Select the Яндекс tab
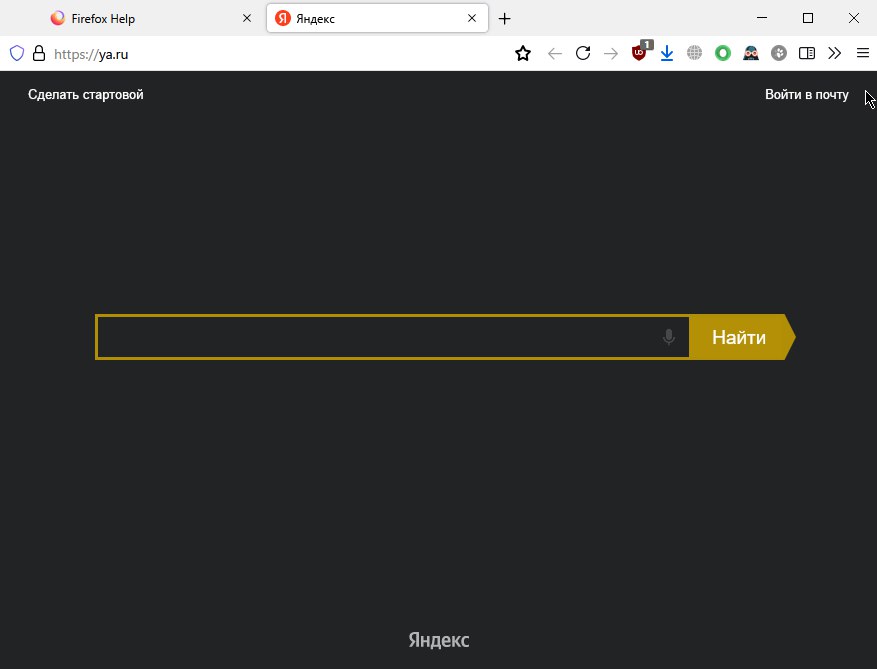The height and width of the screenshot is (669, 877). (x=378, y=18)
